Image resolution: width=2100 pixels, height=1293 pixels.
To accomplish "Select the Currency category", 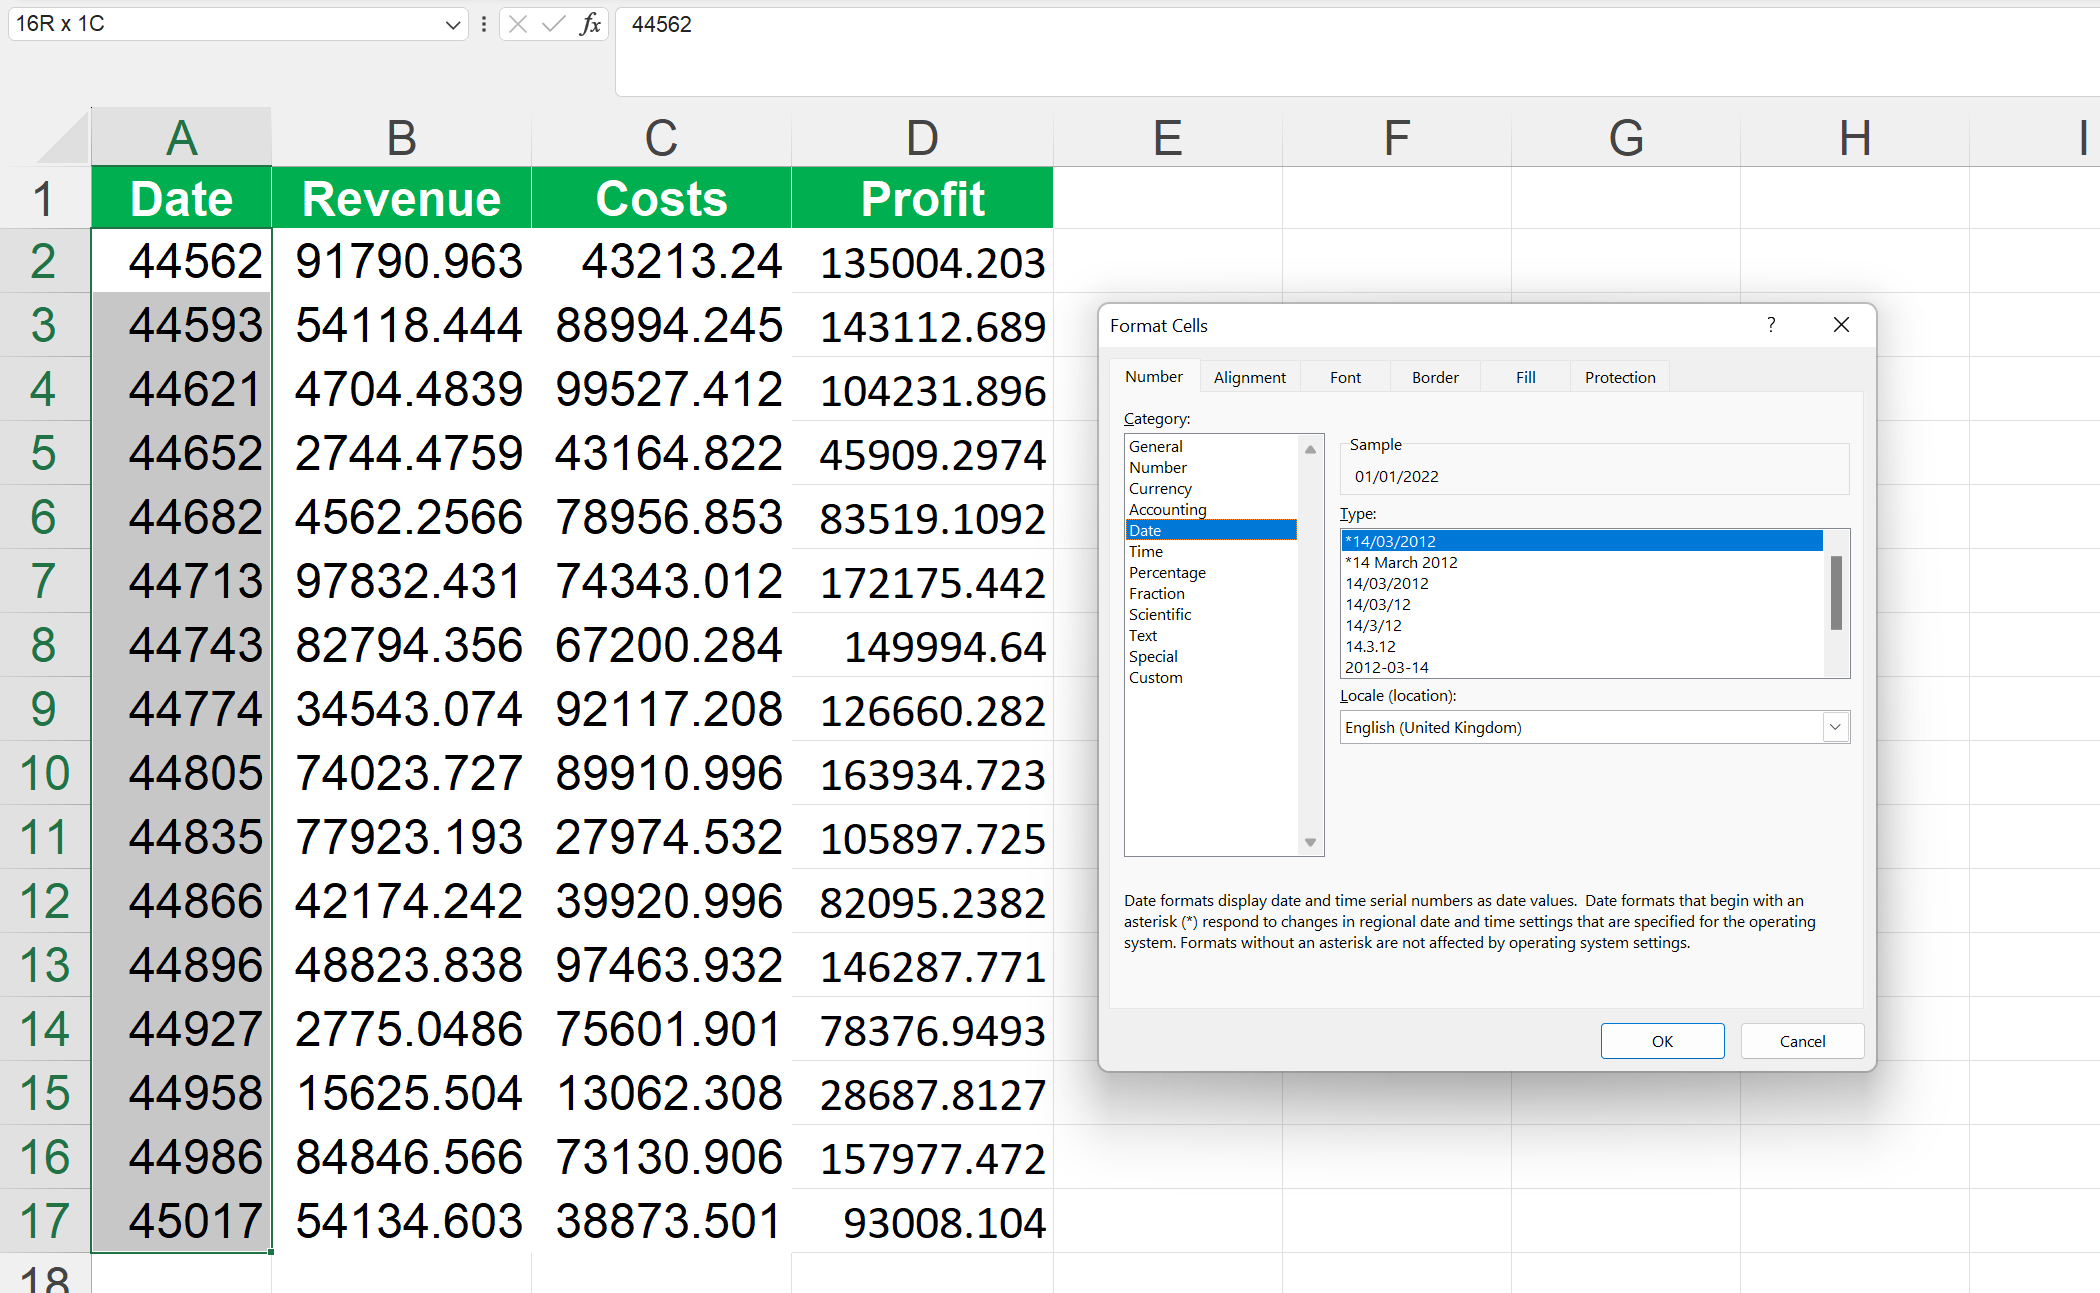I will pos(1160,488).
